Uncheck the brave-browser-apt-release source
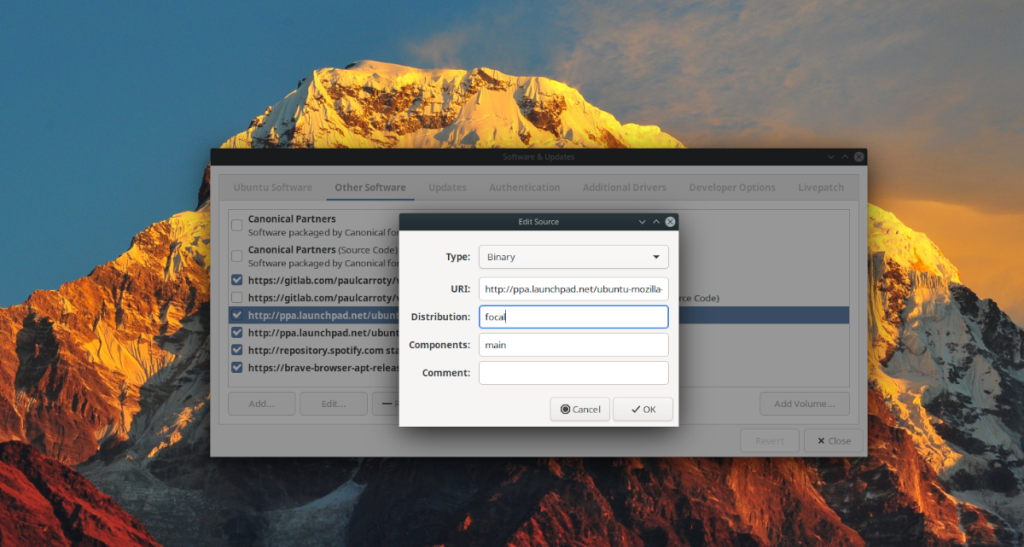 click(x=237, y=368)
